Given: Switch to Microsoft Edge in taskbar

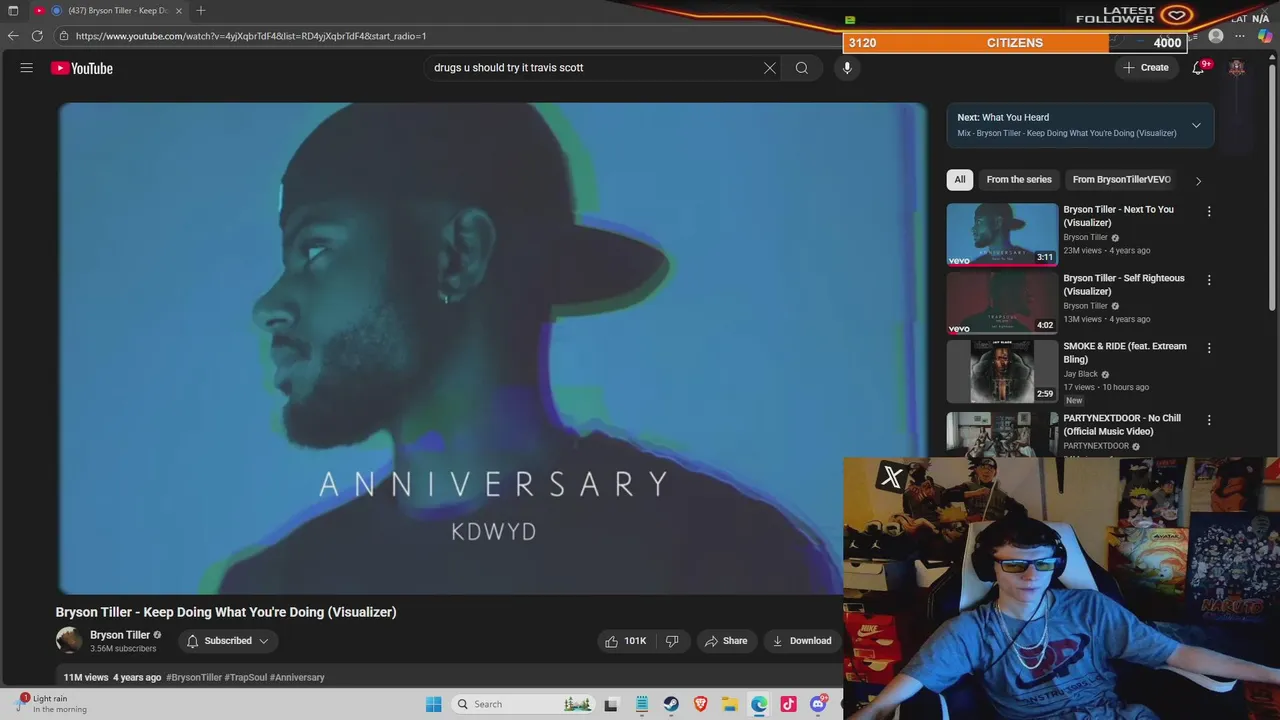Looking at the screenshot, I should point(760,704).
